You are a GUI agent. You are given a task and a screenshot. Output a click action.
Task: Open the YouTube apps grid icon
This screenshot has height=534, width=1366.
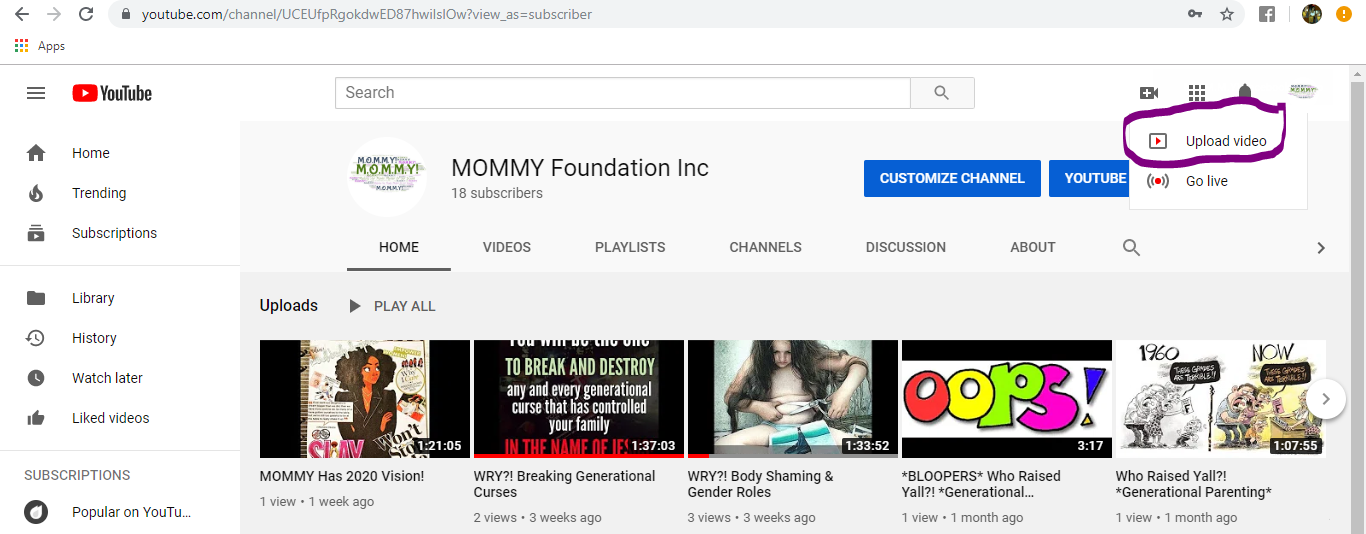point(1197,93)
